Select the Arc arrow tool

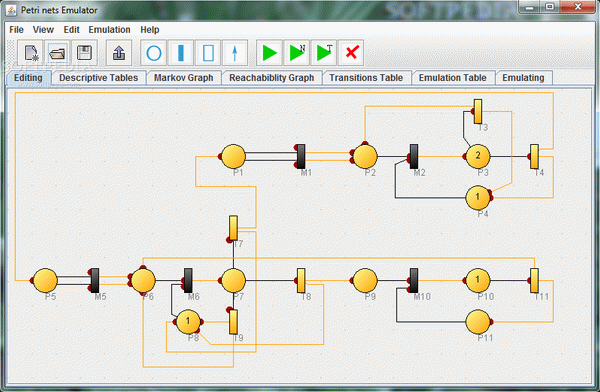(235, 53)
